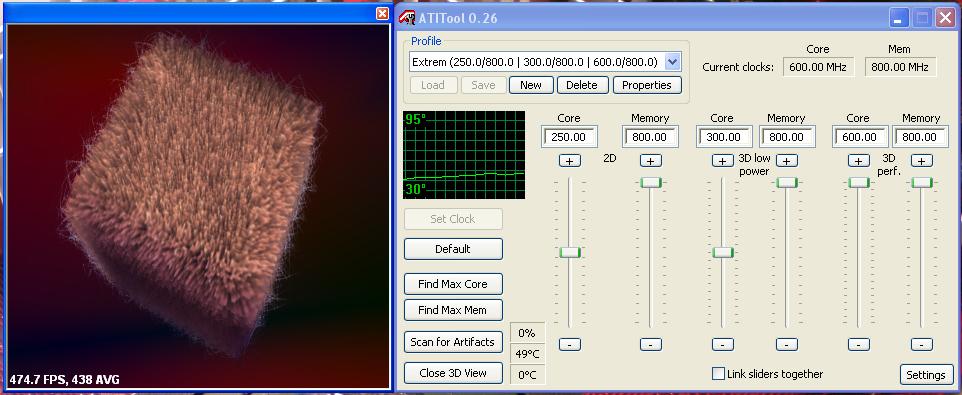Click the 2D Core field showing 250.00
This screenshot has height=395, width=962.
click(x=569, y=137)
